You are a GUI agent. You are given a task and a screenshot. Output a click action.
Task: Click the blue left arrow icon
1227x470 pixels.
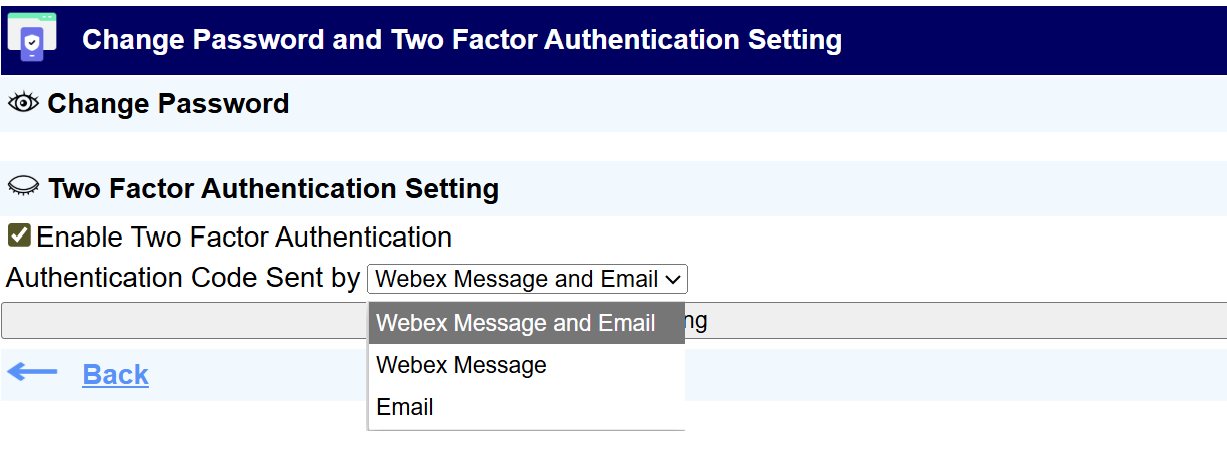point(33,373)
